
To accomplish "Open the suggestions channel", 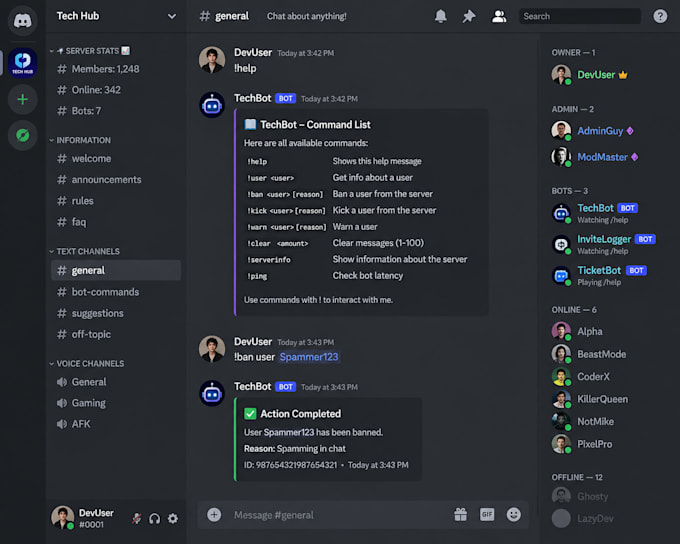I will pos(116,313).
